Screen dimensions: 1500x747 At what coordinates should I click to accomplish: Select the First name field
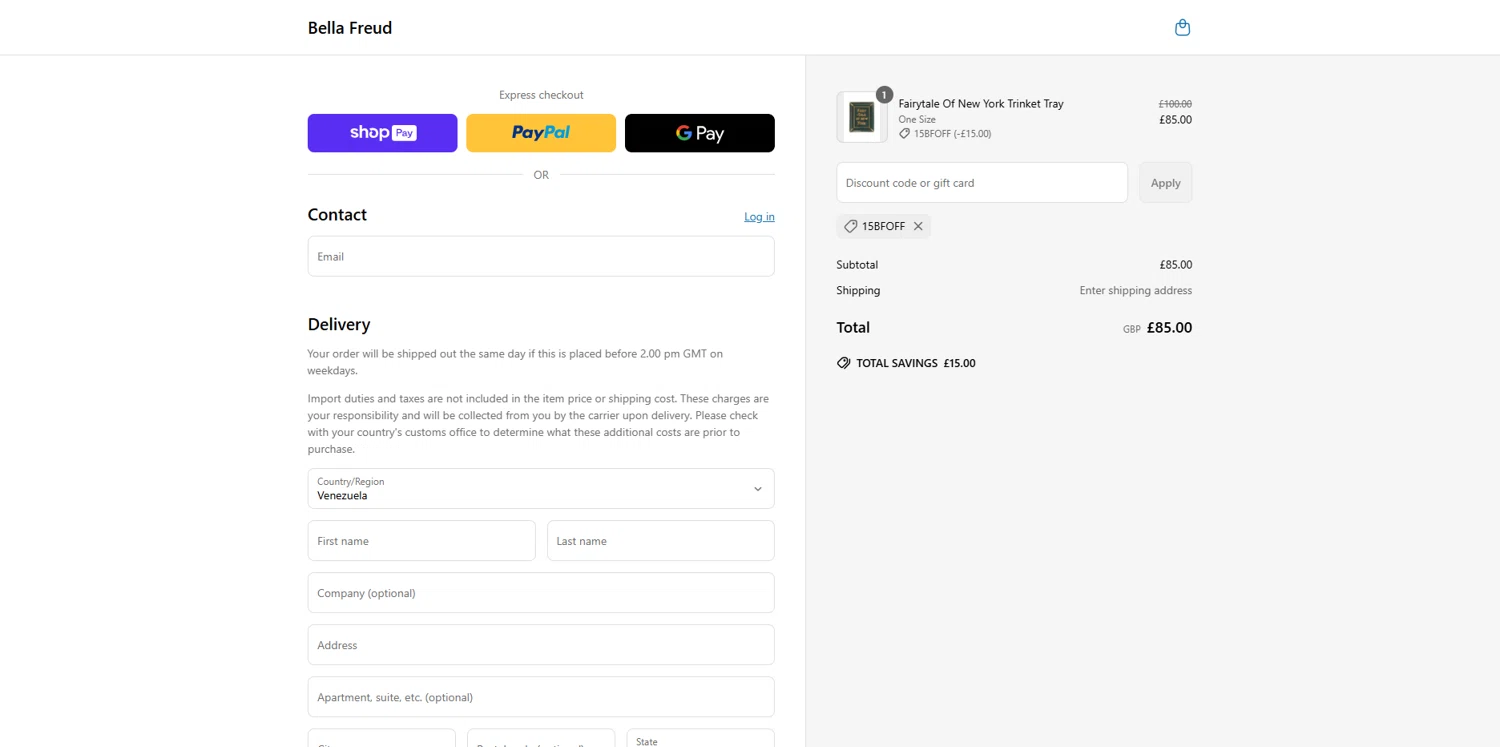422,541
